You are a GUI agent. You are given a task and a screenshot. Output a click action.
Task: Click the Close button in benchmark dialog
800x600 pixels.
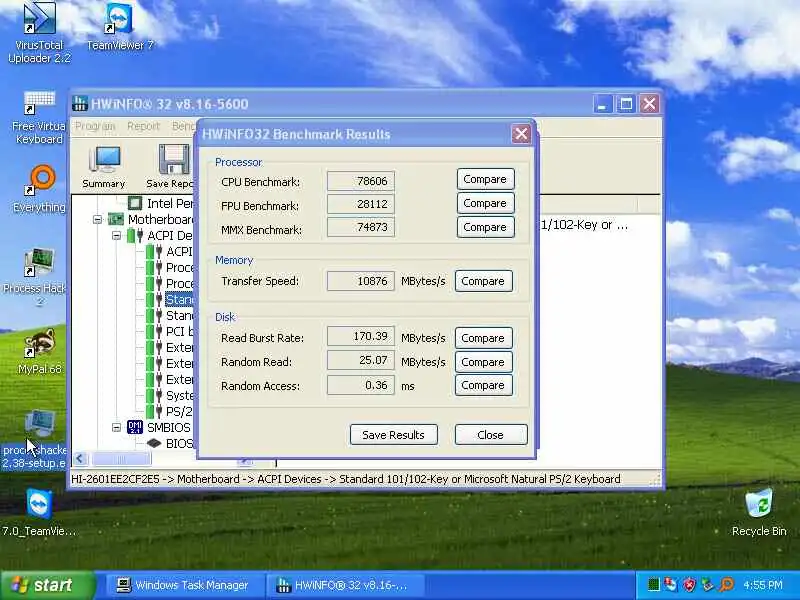491,435
